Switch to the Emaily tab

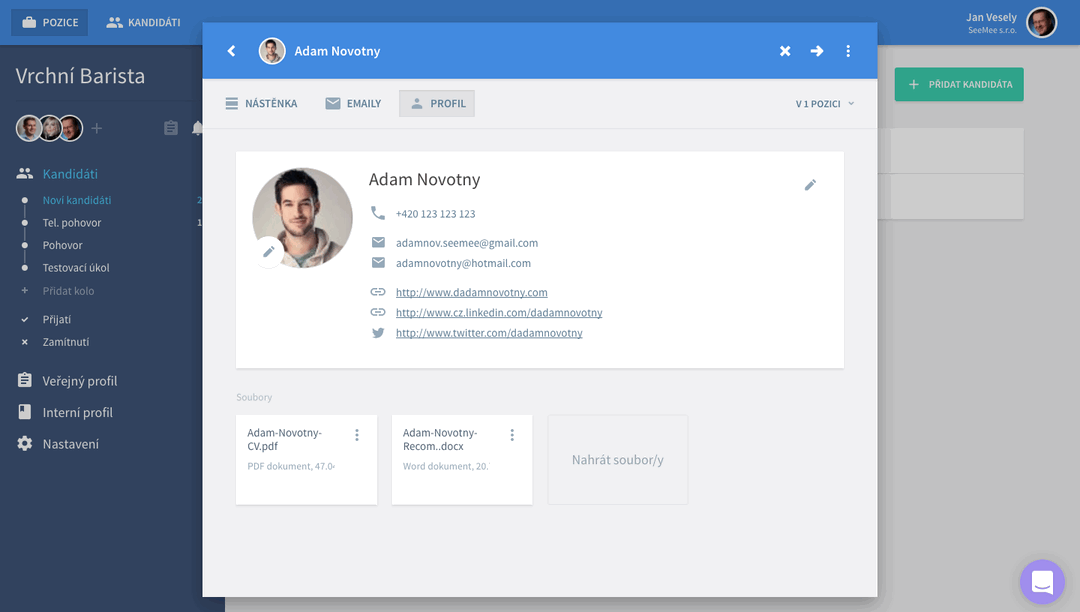coord(353,103)
